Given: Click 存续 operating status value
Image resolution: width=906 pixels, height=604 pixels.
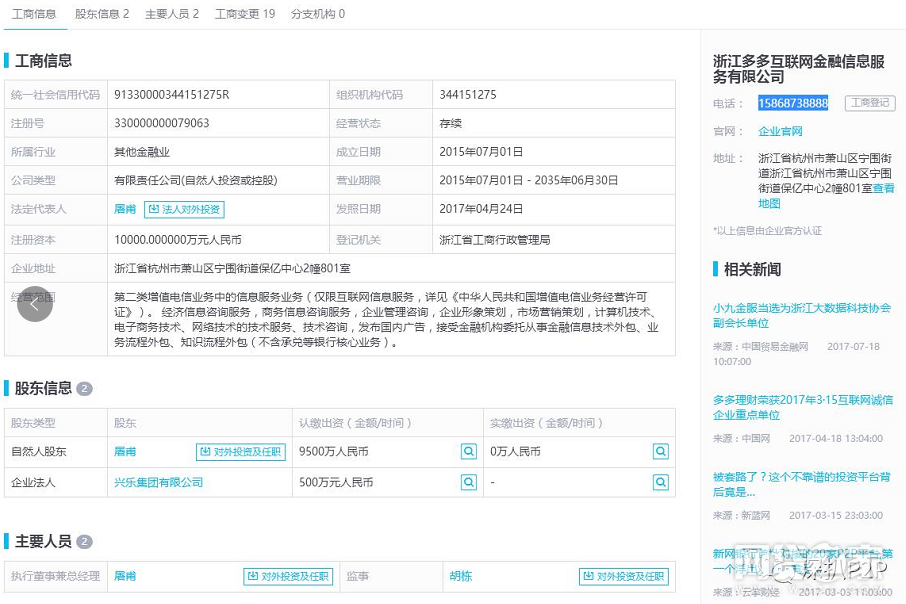Looking at the screenshot, I should point(450,123).
